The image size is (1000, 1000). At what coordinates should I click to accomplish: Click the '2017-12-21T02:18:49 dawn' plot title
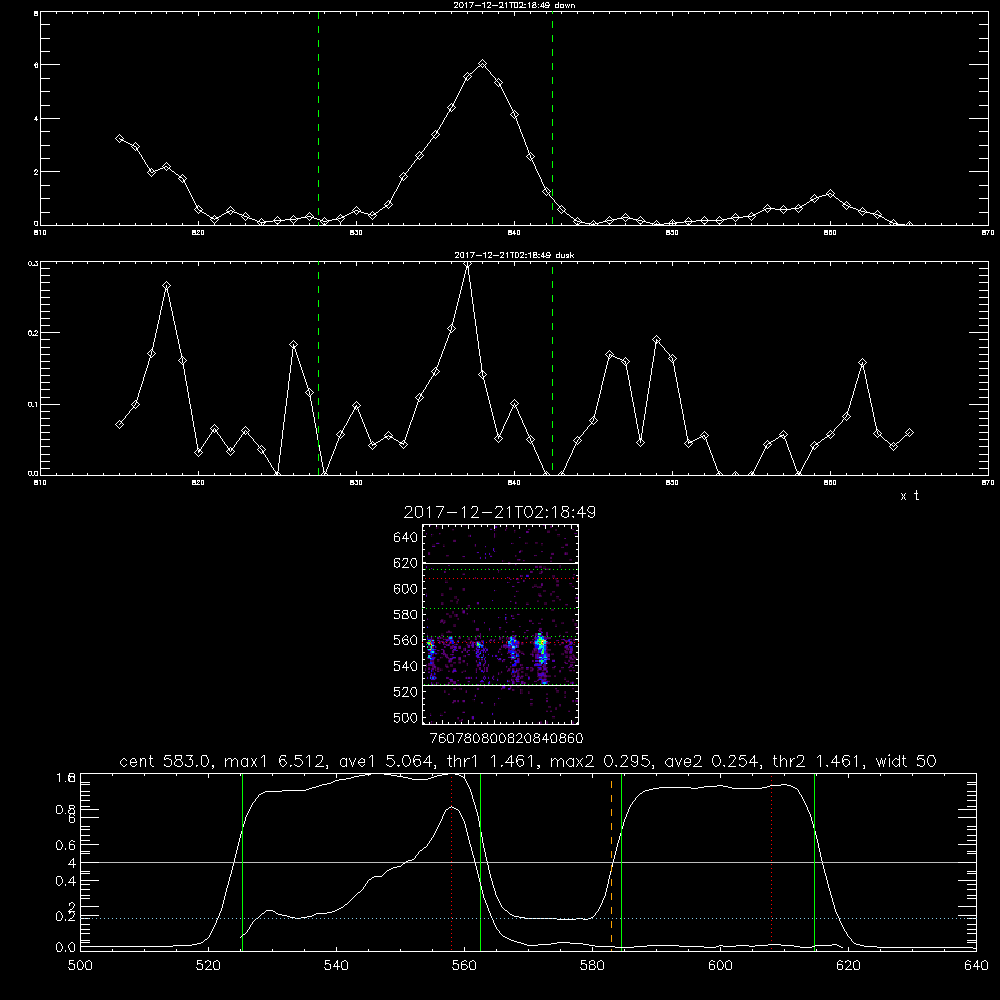pyautogui.click(x=514, y=5)
